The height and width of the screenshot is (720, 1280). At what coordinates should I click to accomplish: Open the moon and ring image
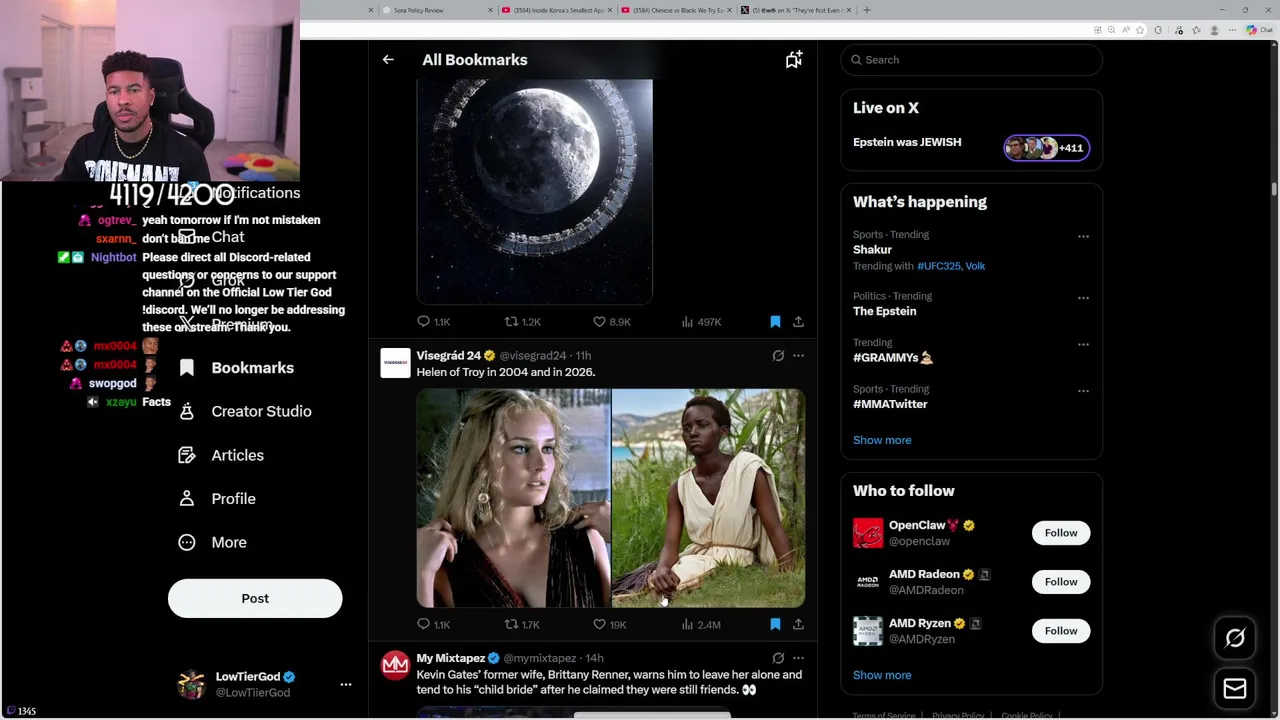pyautogui.click(x=535, y=192)
